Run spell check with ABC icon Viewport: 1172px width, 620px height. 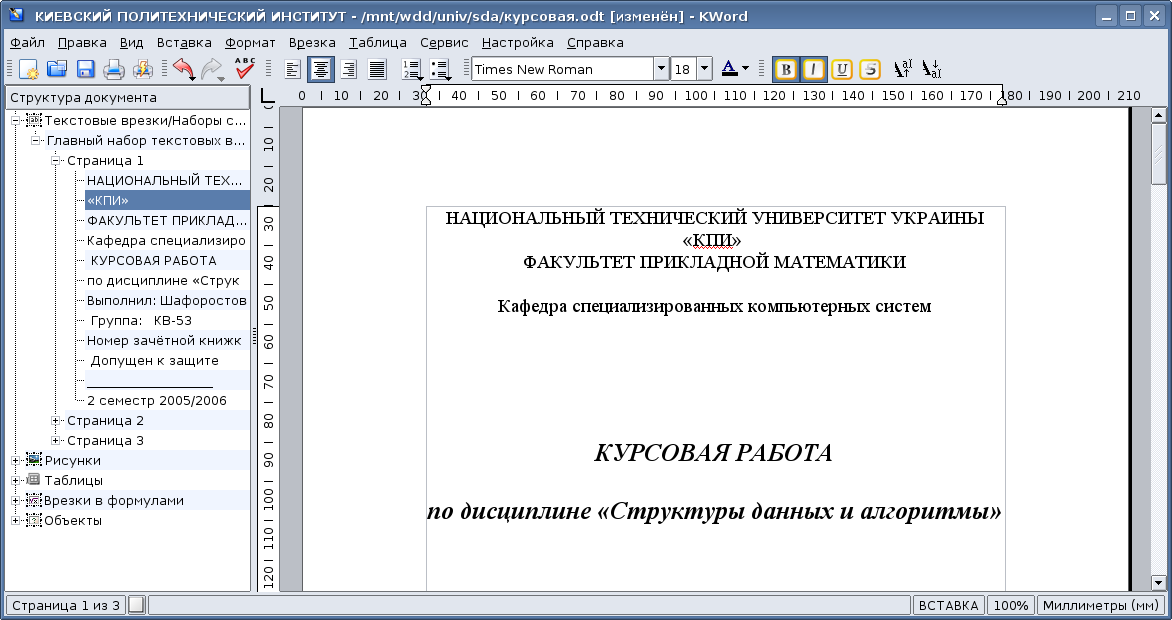point(245,69)
